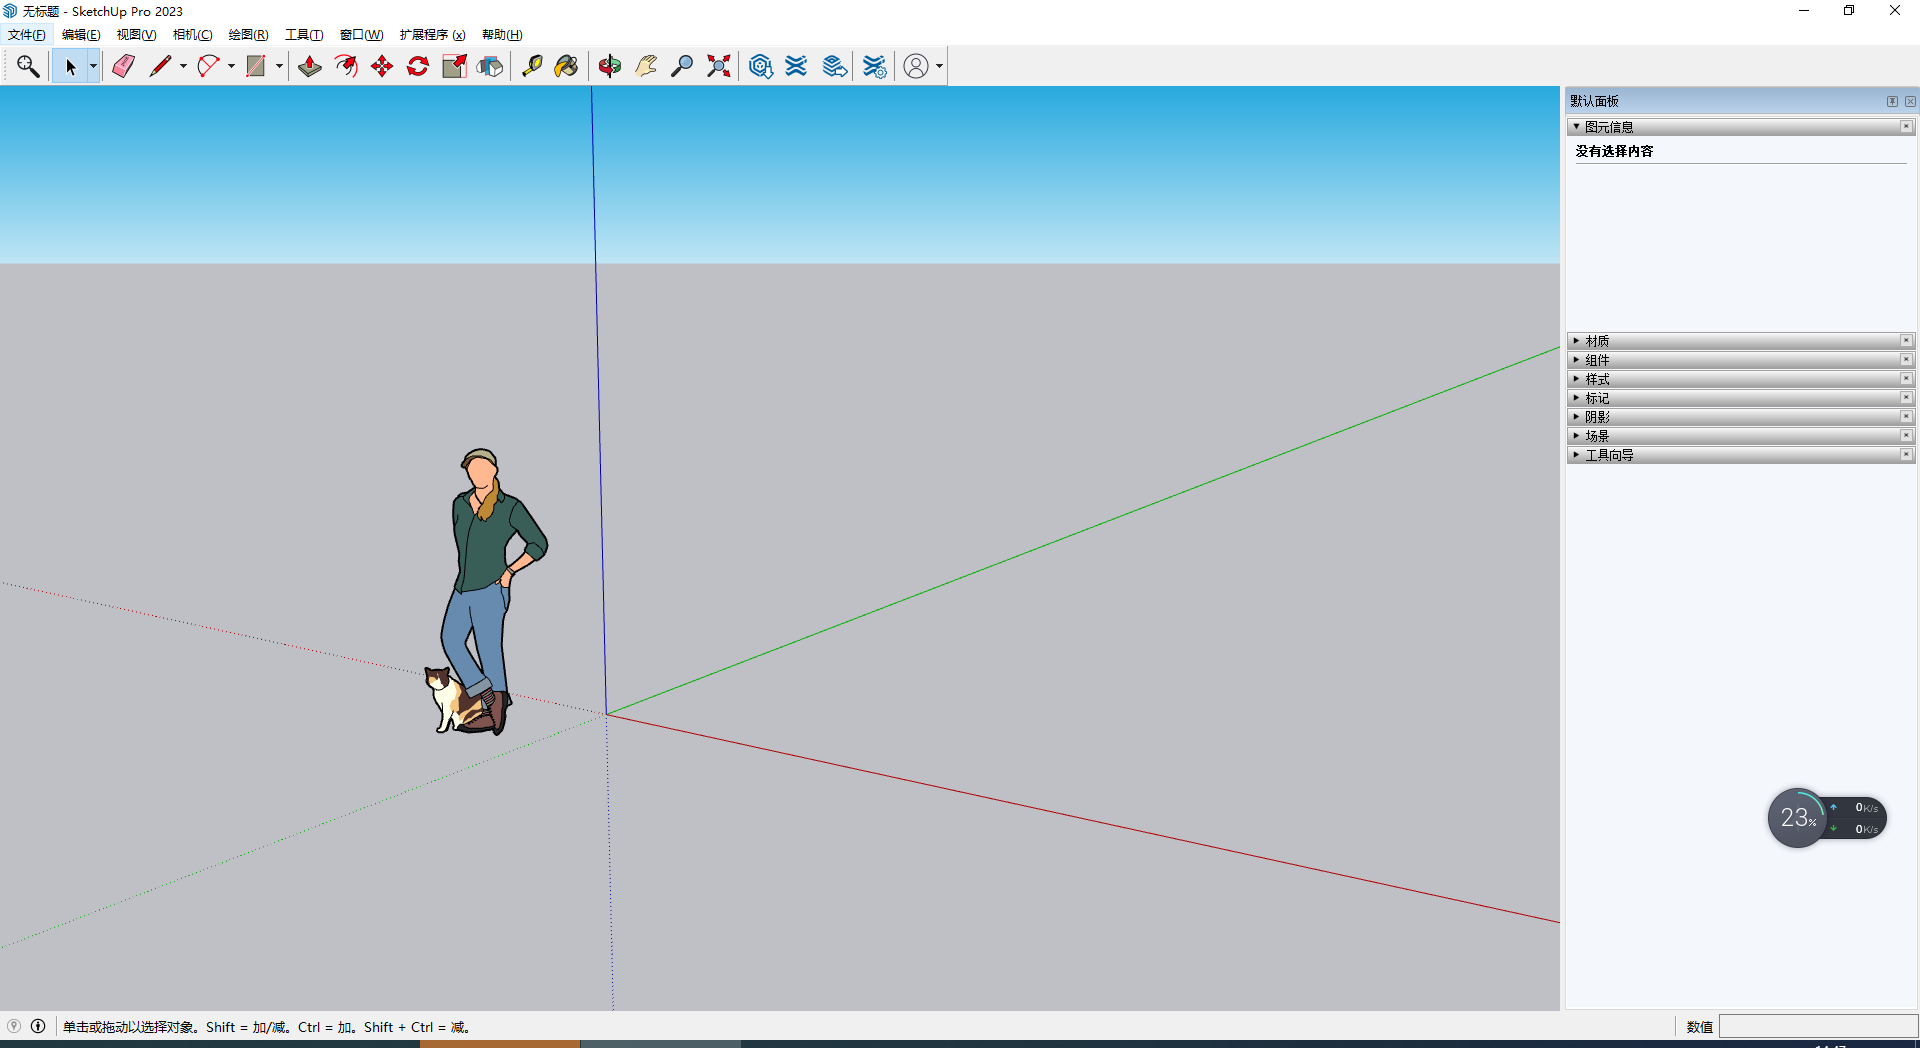
Task: Open the 文件(F) menu
Action: [26, 35]
